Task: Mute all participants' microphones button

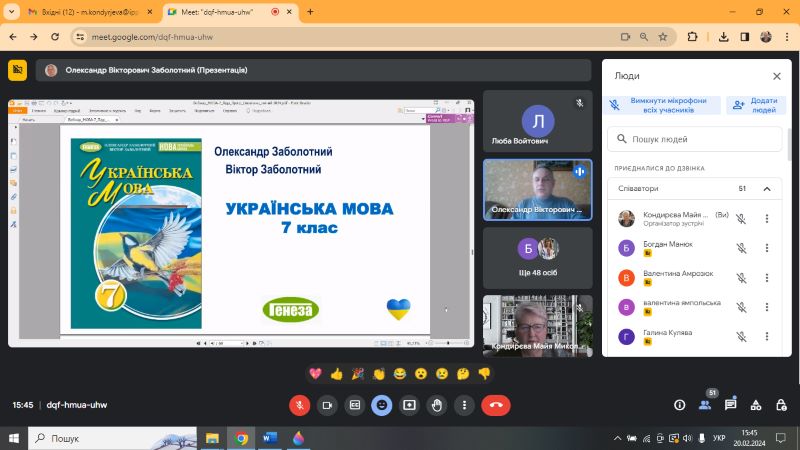Action: click(x=663, y=105)
